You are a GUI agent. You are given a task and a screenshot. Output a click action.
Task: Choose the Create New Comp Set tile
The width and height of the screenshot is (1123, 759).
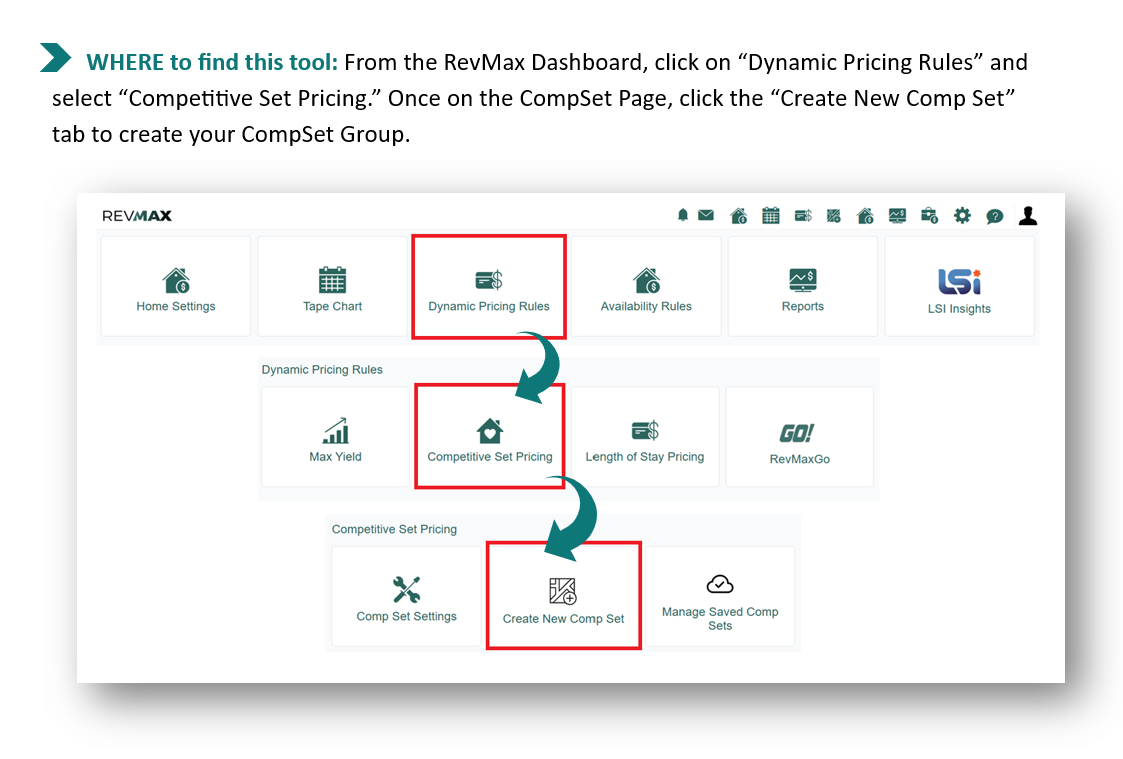click(x=563, y=596)
